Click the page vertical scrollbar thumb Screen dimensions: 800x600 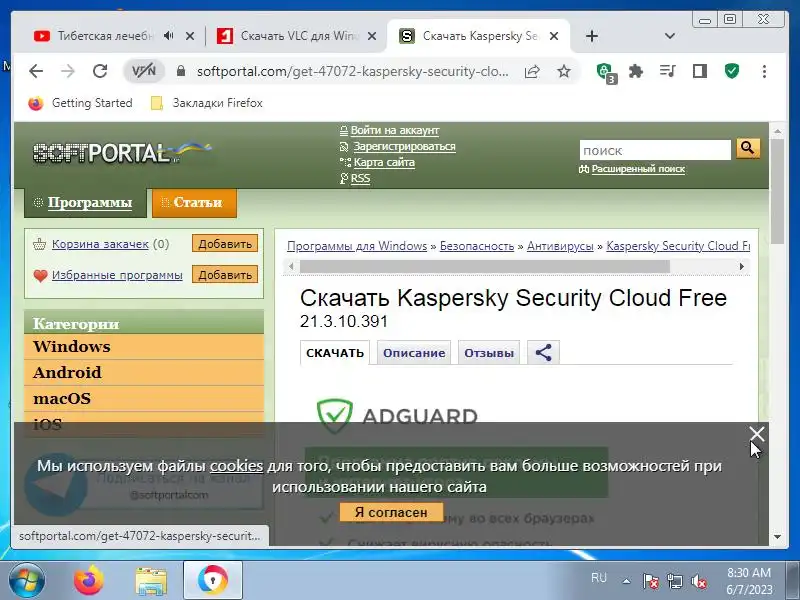pyautogui.click(x=778, y=192)
